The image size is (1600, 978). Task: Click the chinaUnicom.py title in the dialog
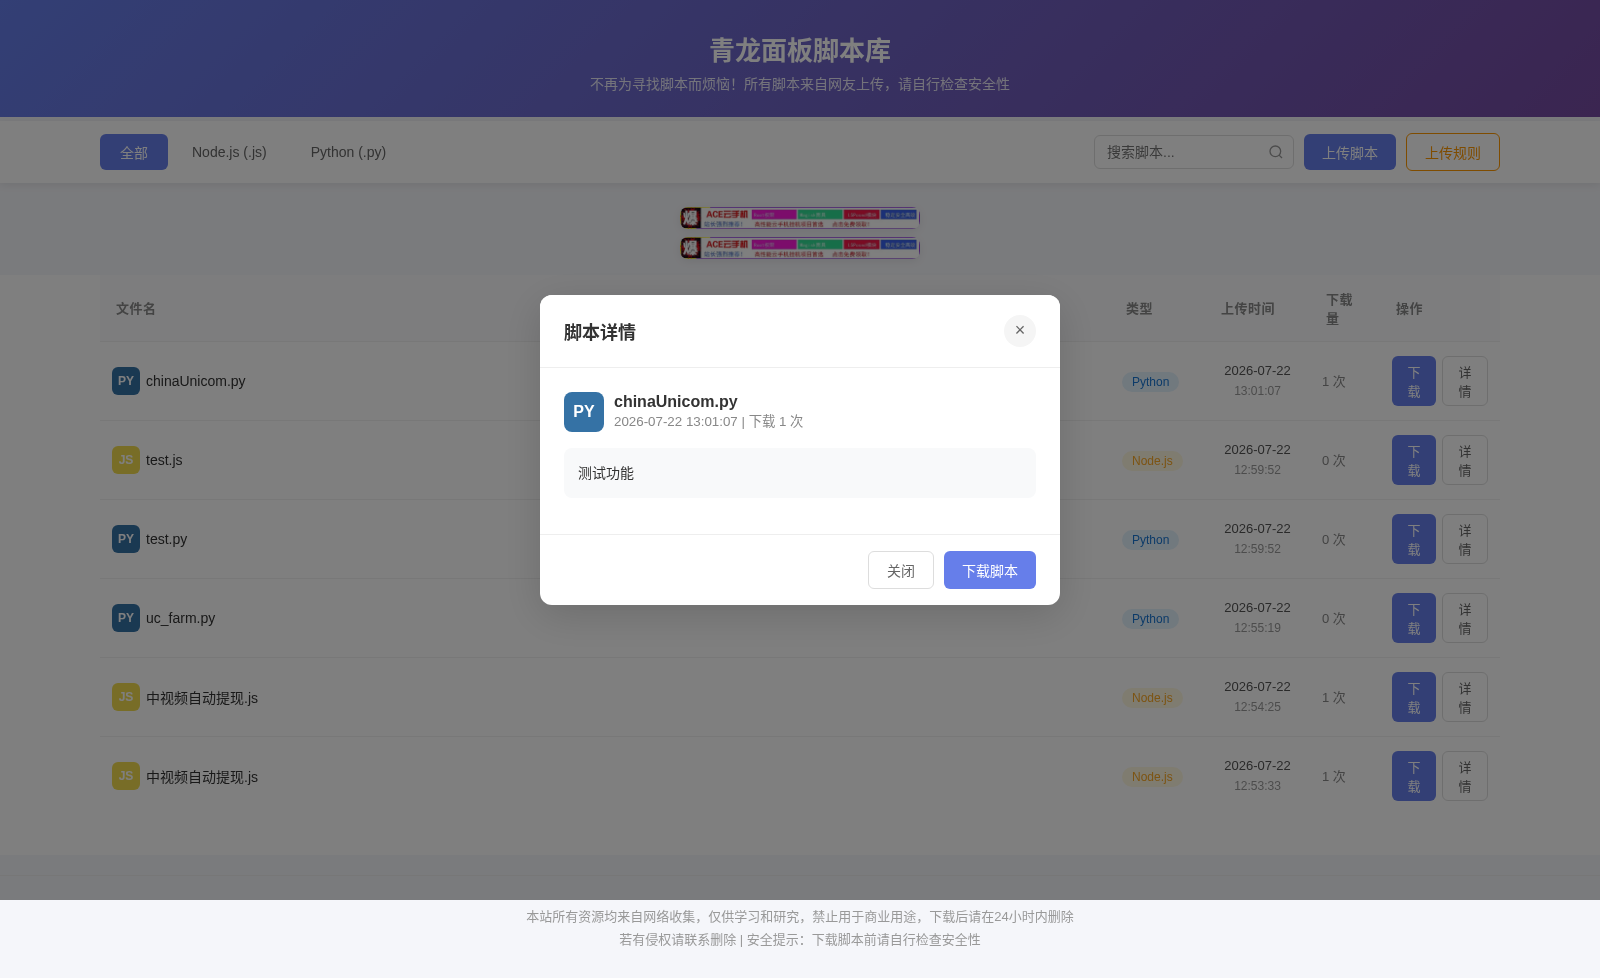click(x=676, y=401)
